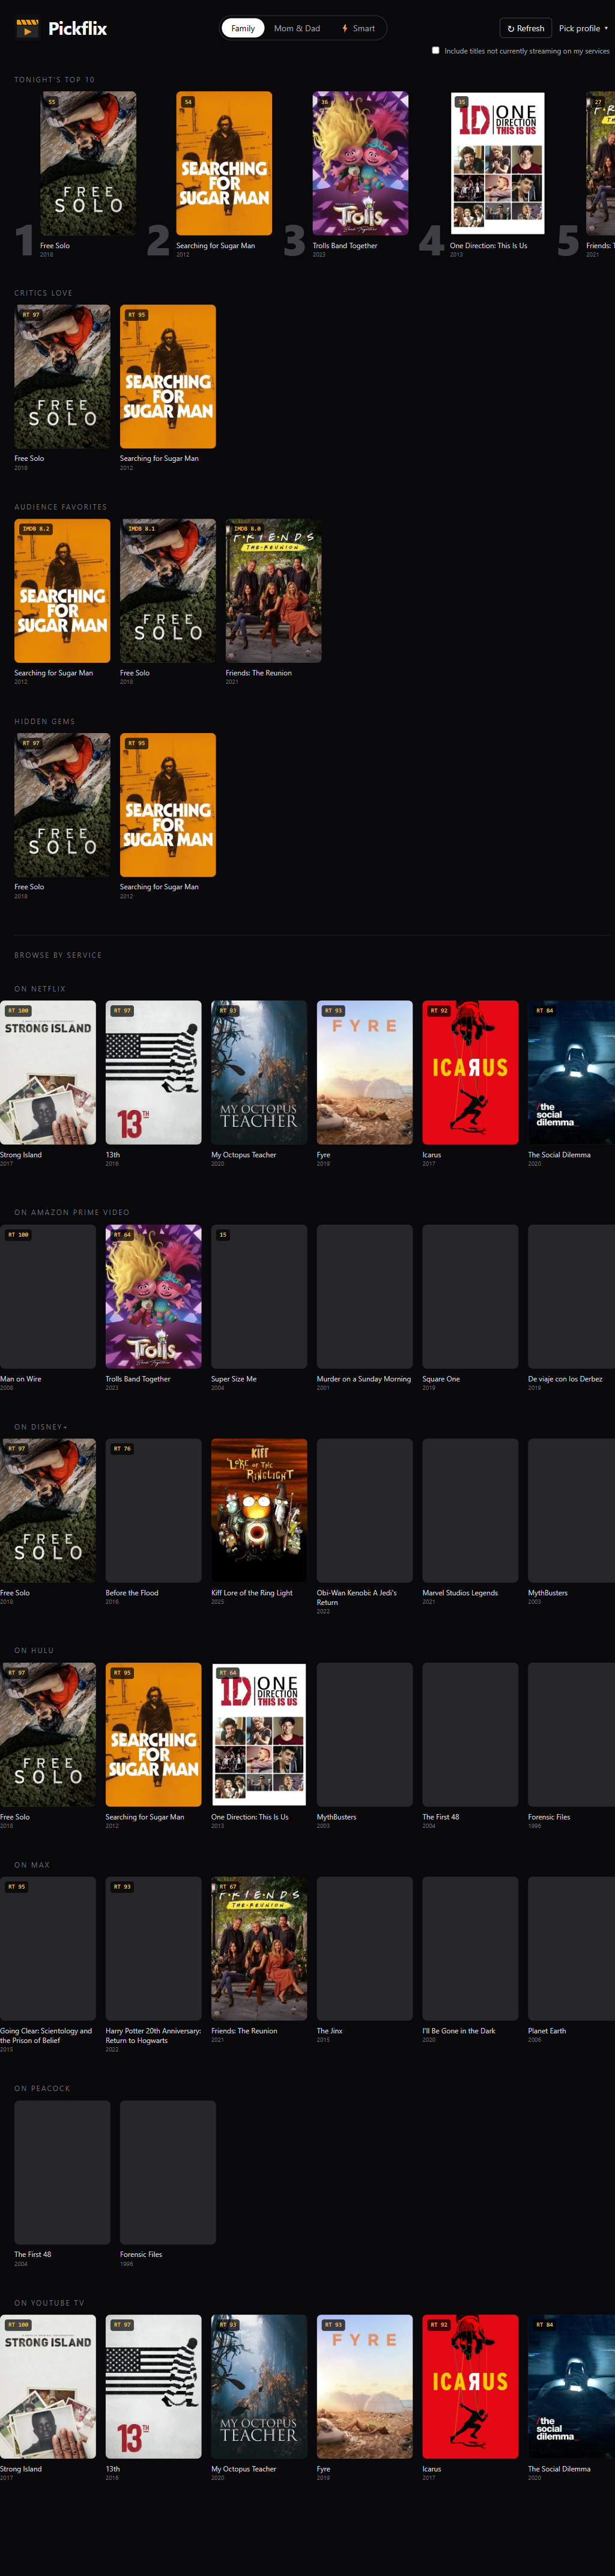Open MythBusters card in On Hulu row

(365, 1735)
